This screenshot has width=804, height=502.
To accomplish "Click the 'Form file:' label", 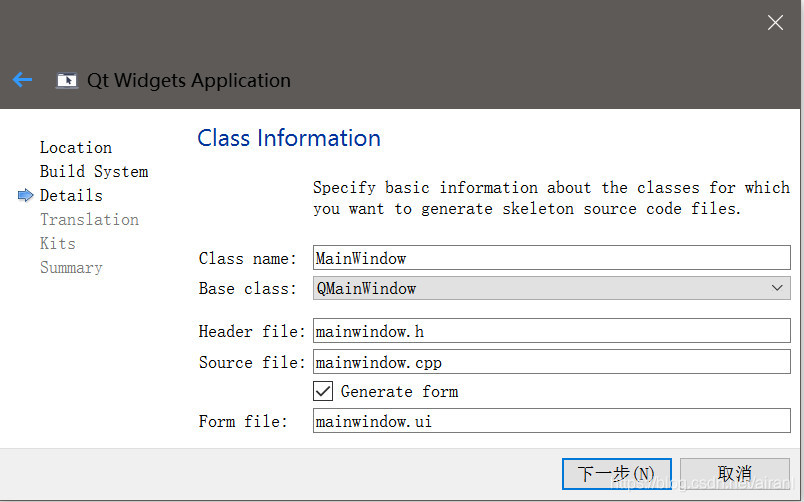I will click(x=243, y=421).
